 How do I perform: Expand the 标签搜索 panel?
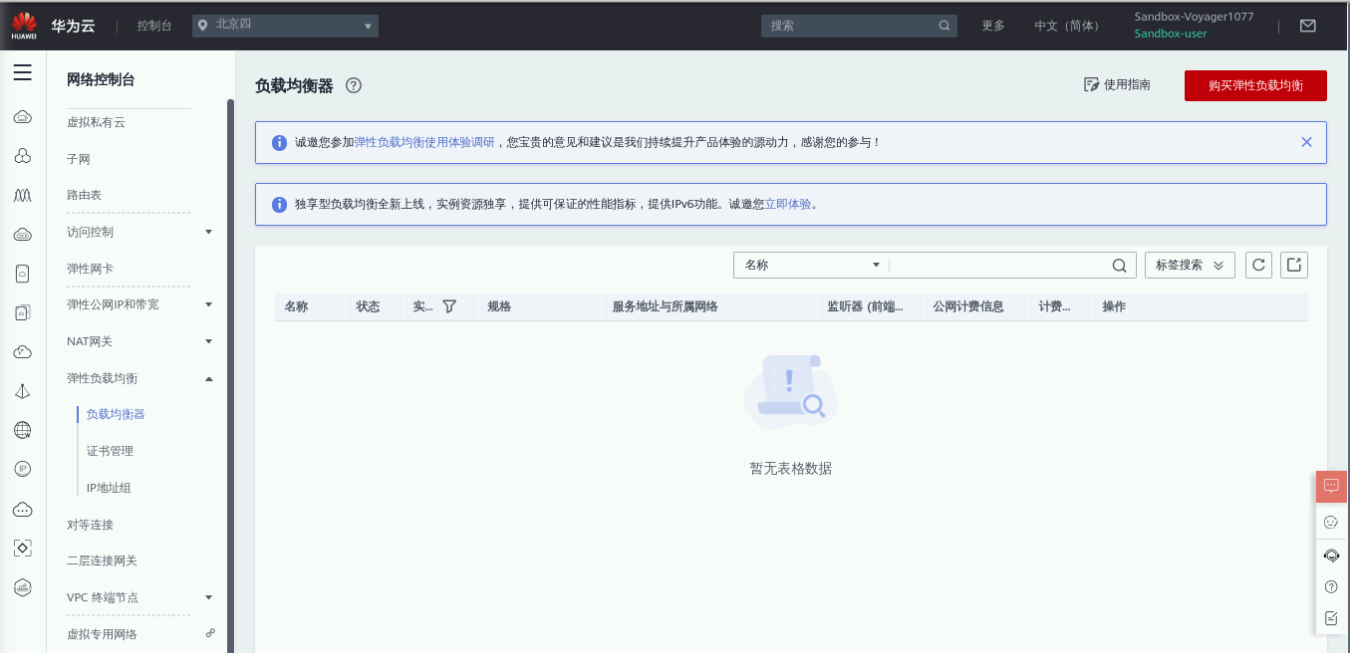pyautogui.click(x=1189, y=265)
